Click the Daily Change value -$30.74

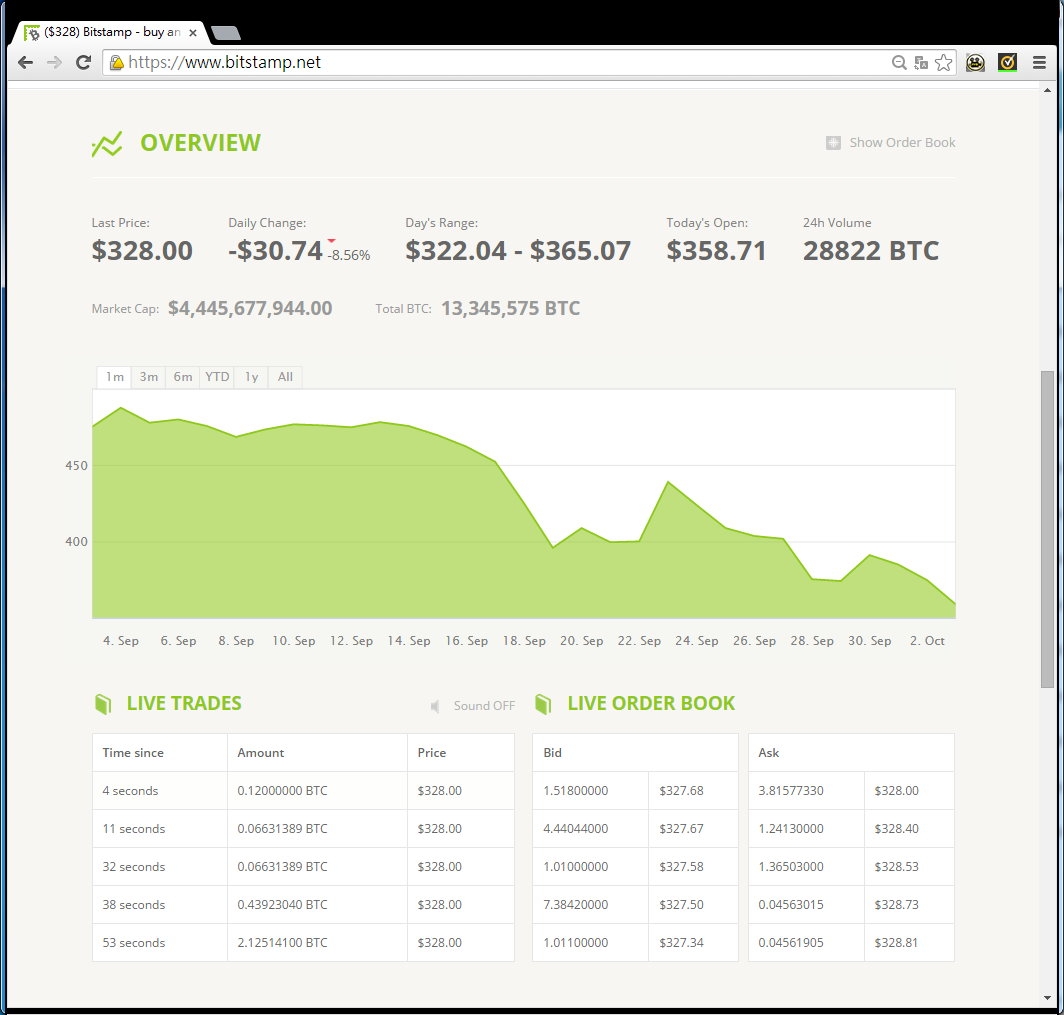pos(276,250)
